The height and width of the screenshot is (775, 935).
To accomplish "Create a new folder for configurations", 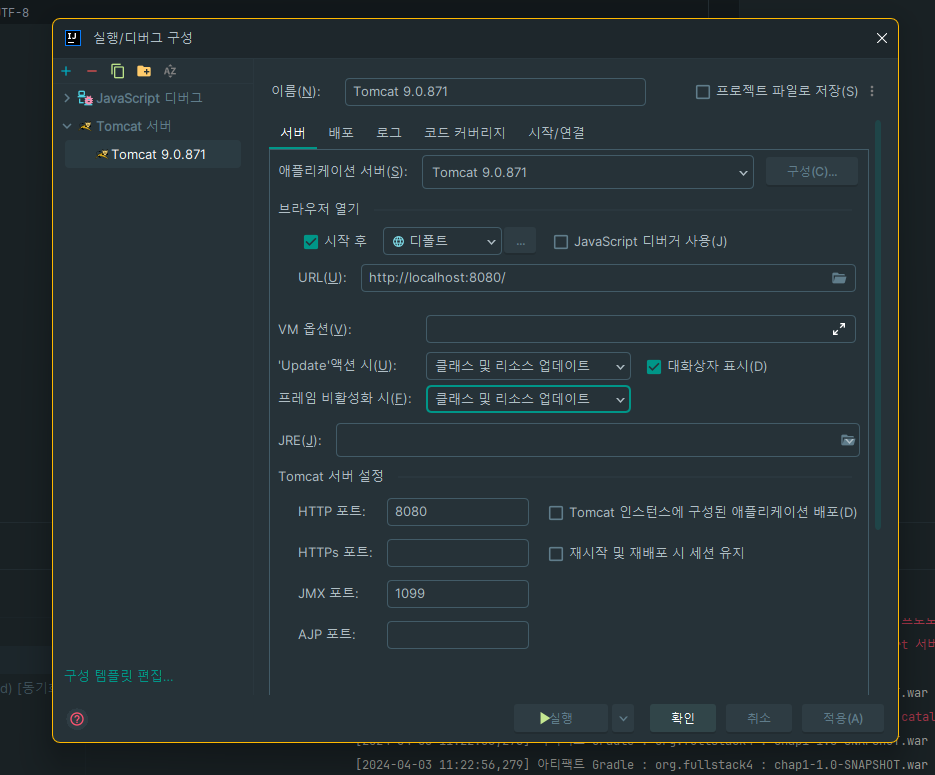I will (144, 72).
